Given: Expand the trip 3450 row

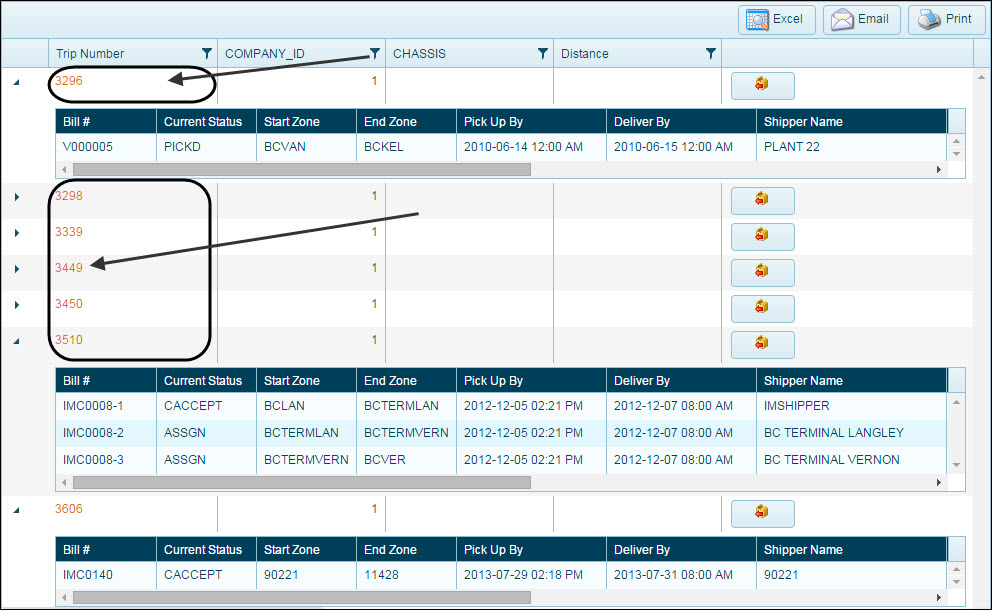Looking at the screenshot, I should (16, 305).
